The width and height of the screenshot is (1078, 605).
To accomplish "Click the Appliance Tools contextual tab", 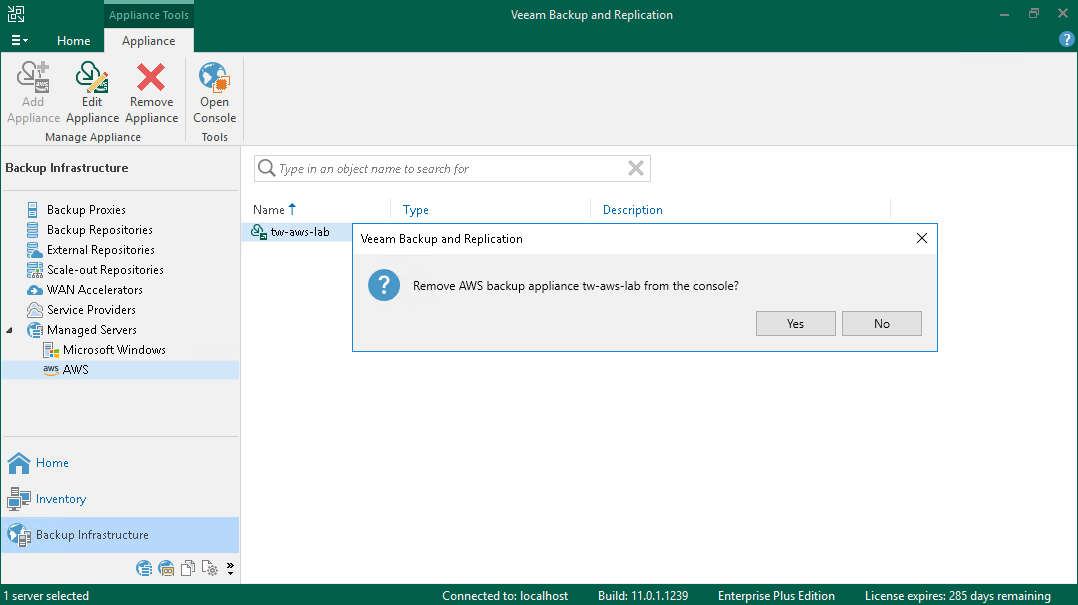I will [x=148, y=14].
